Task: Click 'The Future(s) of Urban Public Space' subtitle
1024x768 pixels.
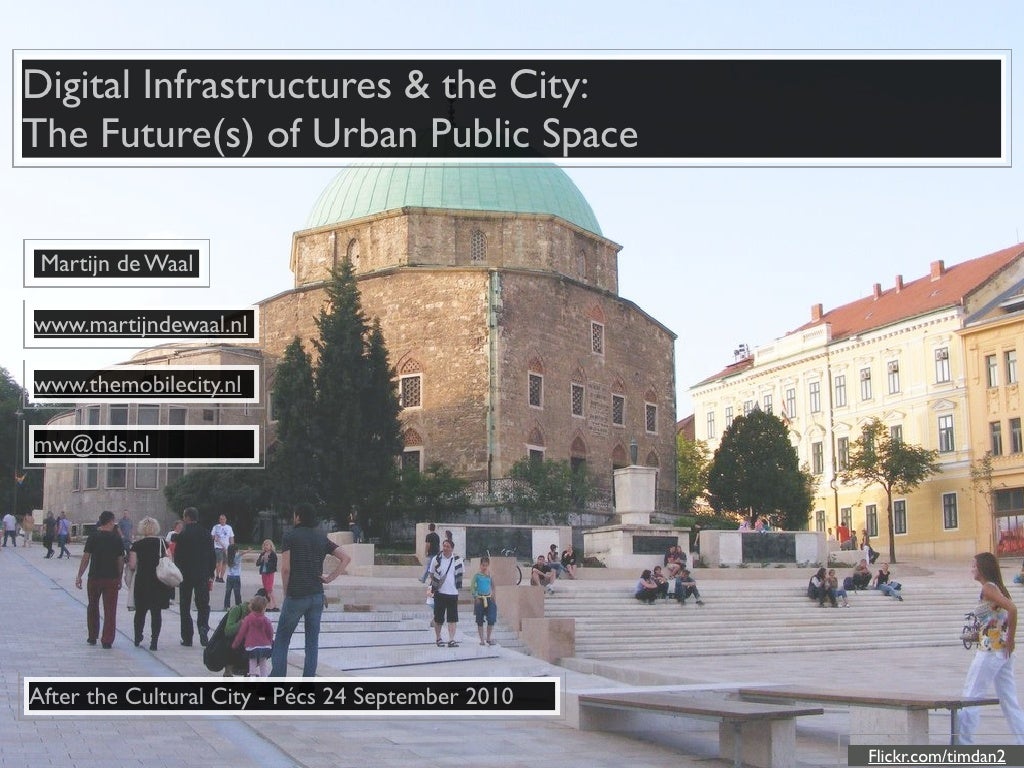Action: (x=330, y=133)
